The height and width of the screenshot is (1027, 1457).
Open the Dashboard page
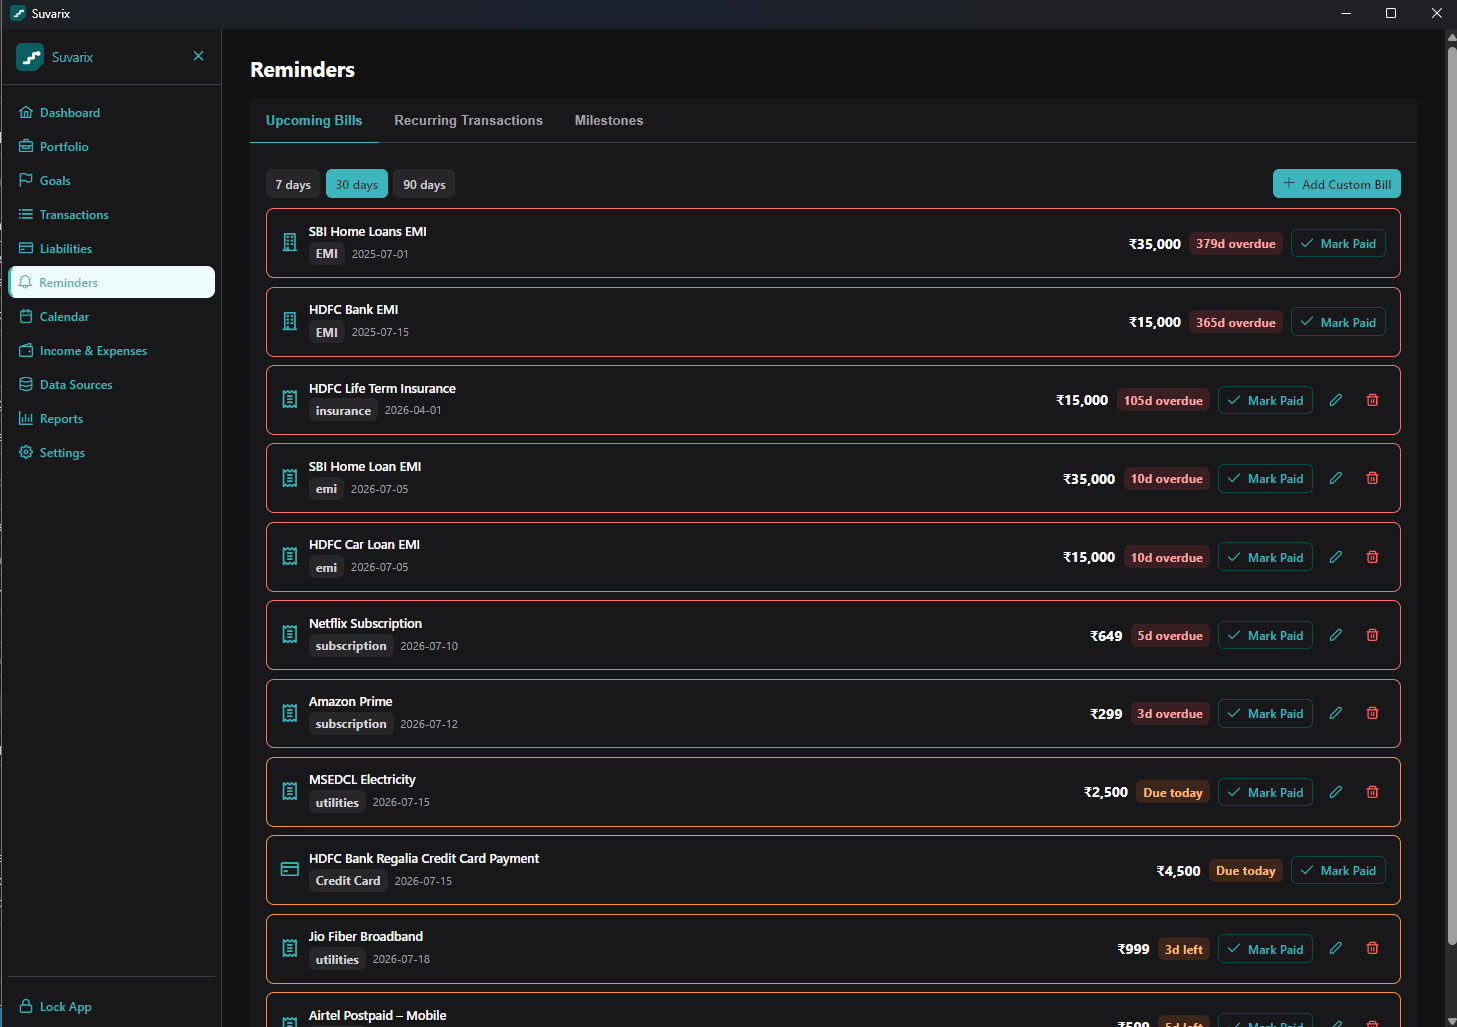pyautogui.click(x=111, y=113)
